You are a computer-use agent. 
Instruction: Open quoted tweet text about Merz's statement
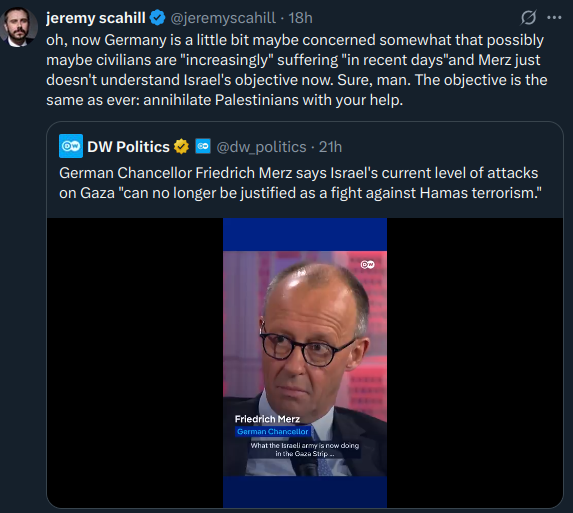click(300, 183)
